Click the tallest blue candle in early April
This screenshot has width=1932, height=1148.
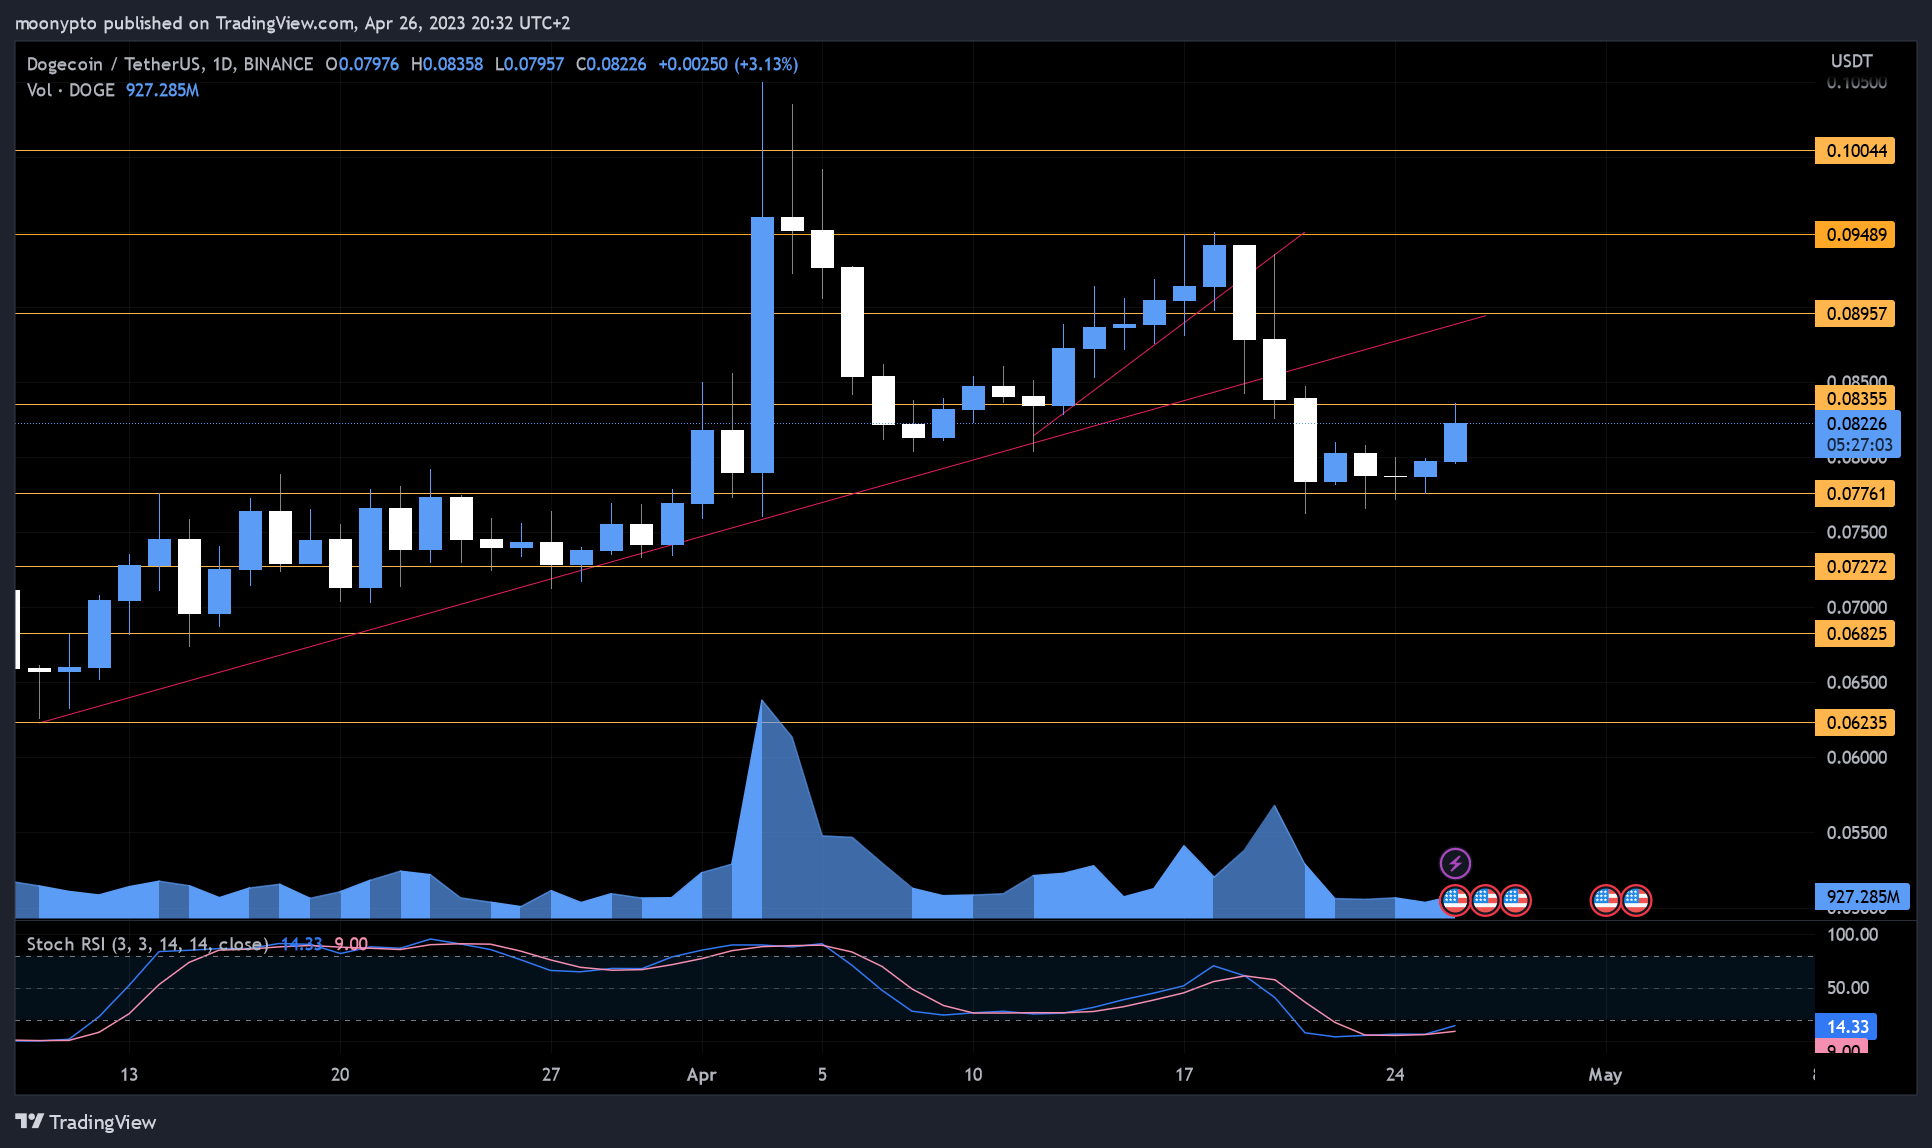[762, 345]
